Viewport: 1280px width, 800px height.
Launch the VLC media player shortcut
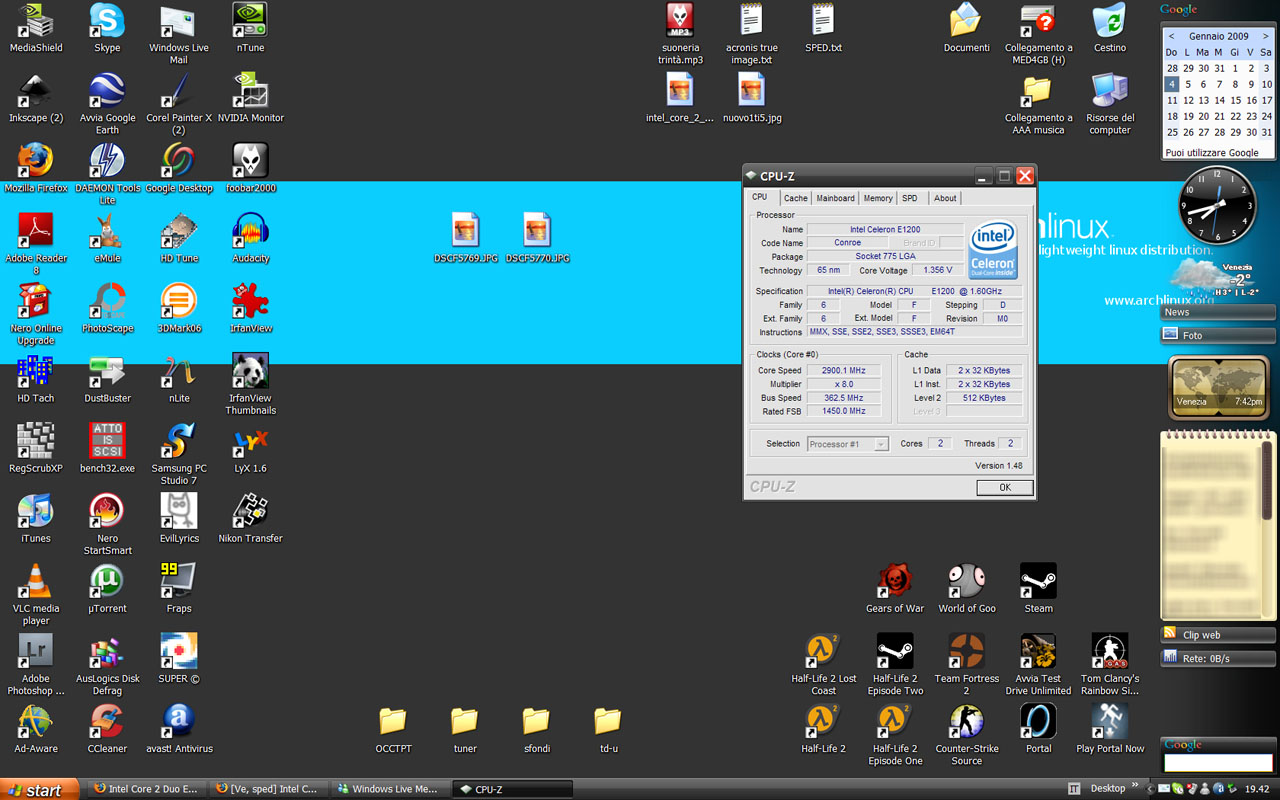click(36, 581)
